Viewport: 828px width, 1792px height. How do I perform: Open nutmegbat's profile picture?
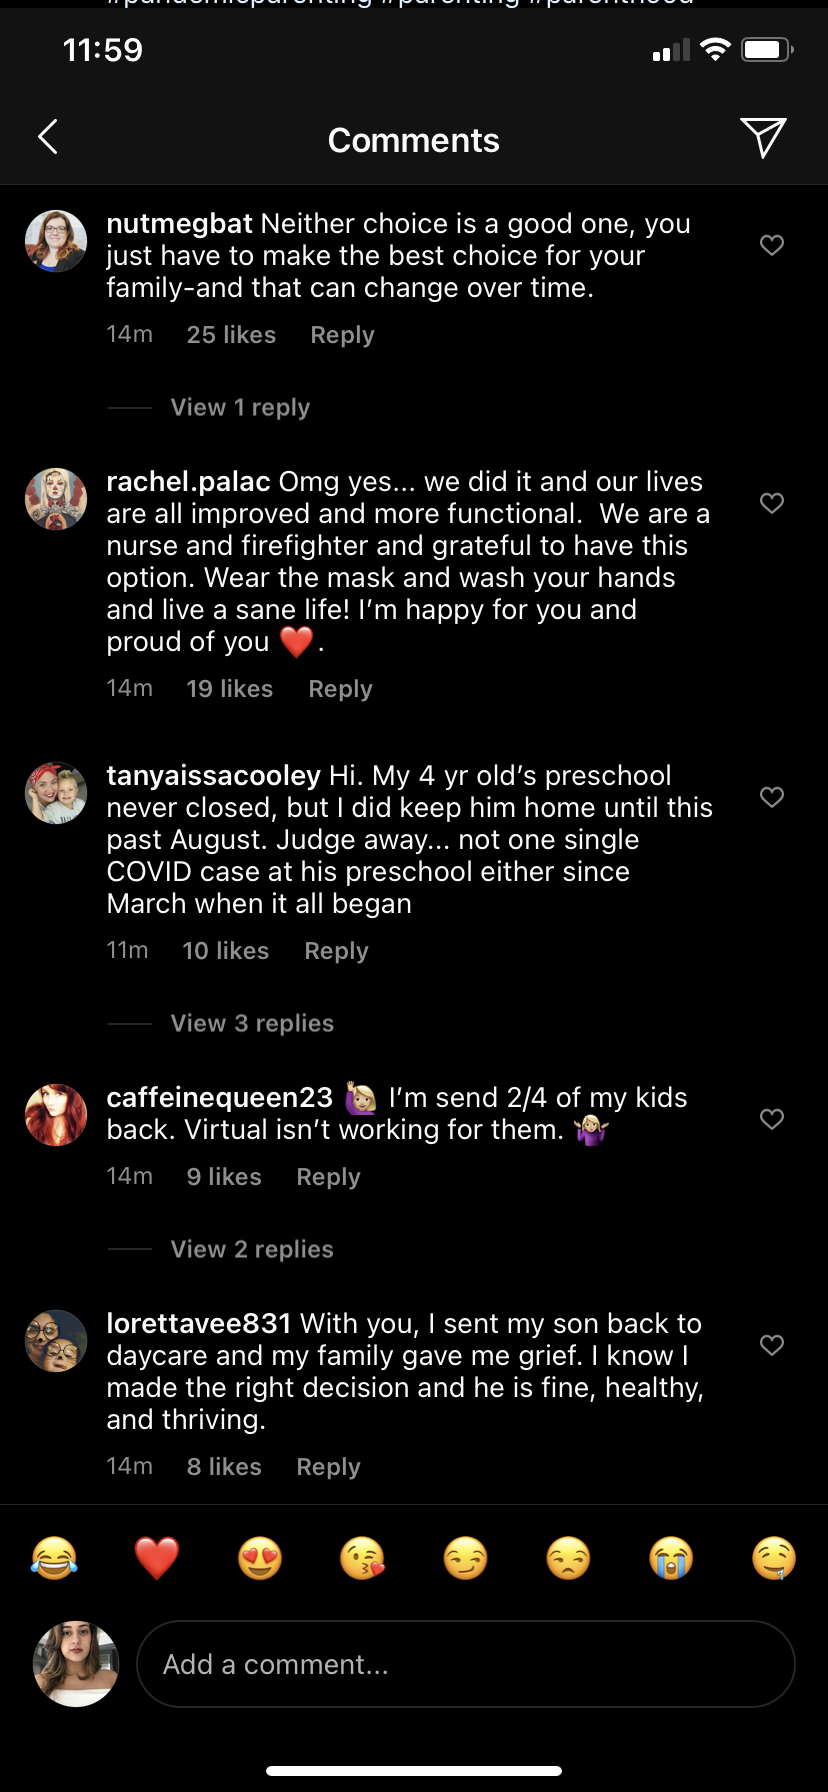[56, 241]
